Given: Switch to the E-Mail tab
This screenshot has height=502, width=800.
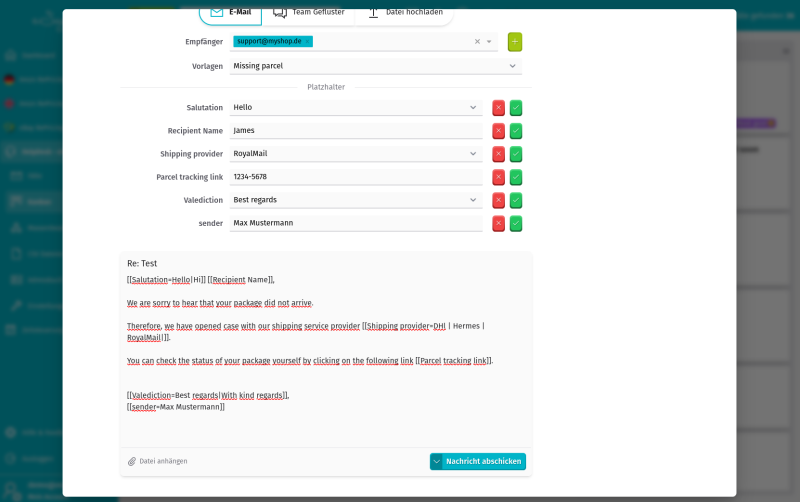Looking at the screenshot, I should click(x=231, y=14).
